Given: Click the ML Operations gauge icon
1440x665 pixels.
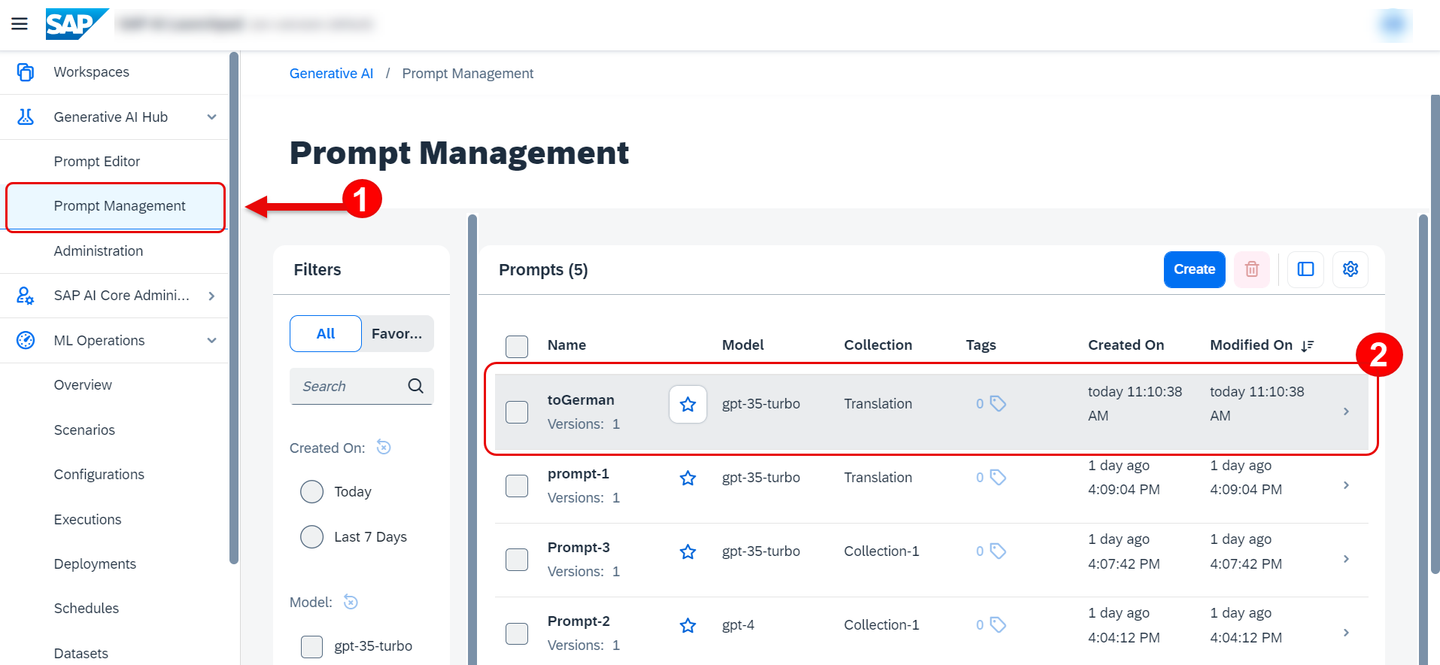Looking at the screenshot, I should tap(26, 340).
